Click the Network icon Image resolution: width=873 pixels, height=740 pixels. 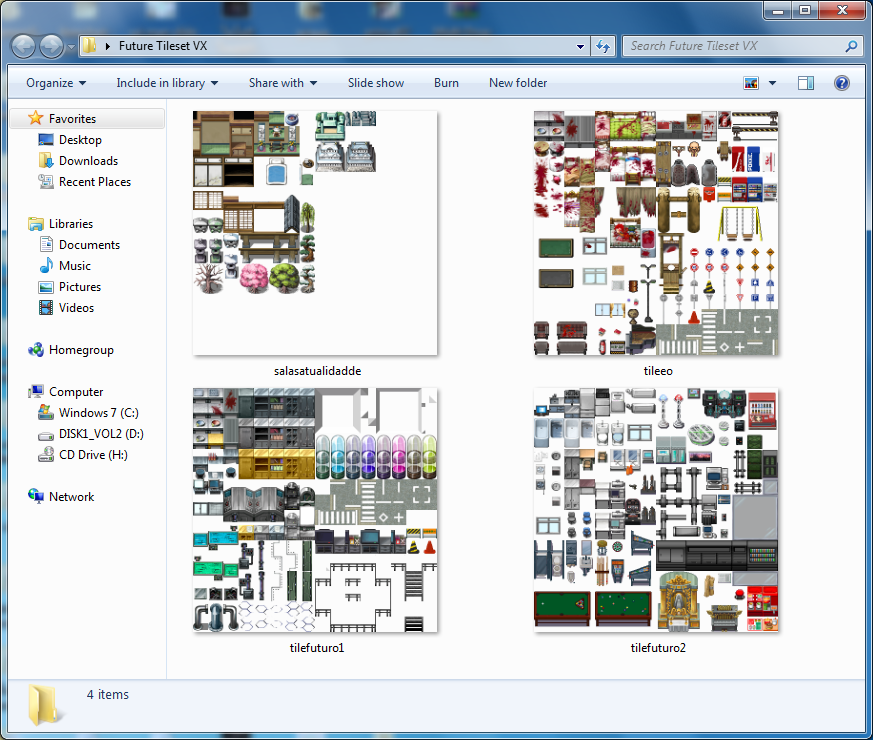click(36, 496)
